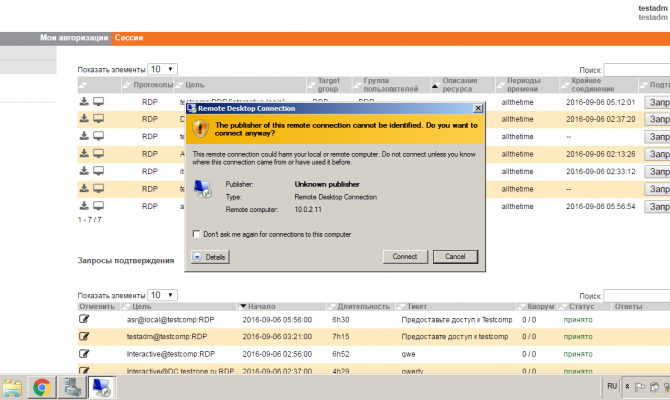Open the lower table's items-per-page dropdown
This screenshot has width=670, height=400.
point(162,295)
